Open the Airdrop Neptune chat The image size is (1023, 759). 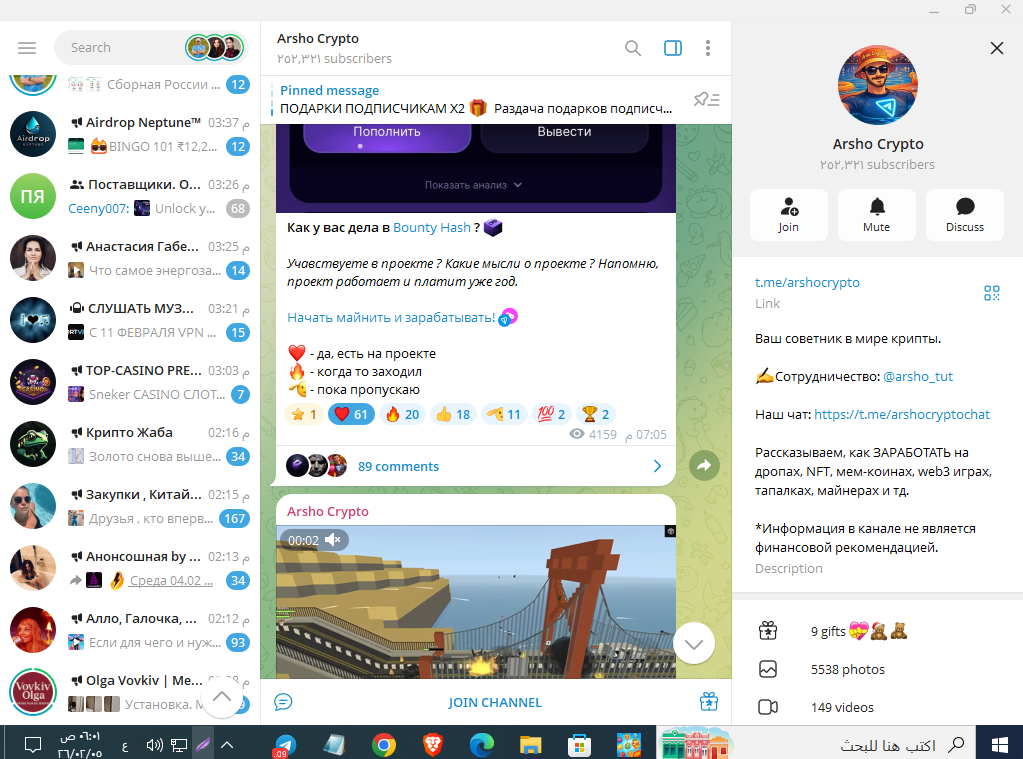tap(130, 134)
